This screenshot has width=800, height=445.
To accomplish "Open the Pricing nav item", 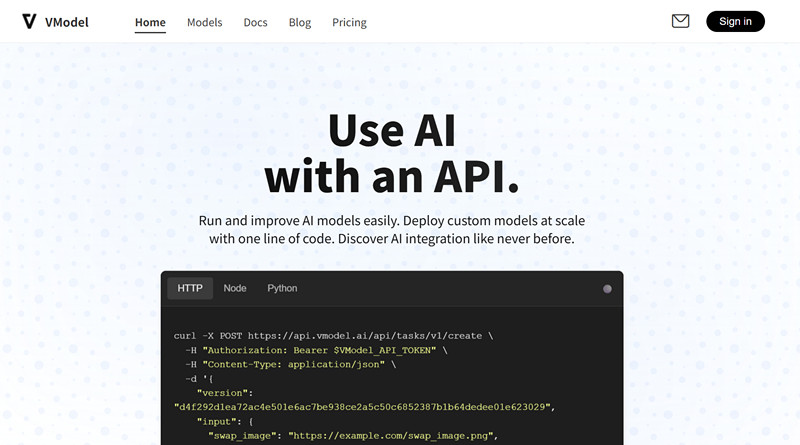I will (349, 22).
